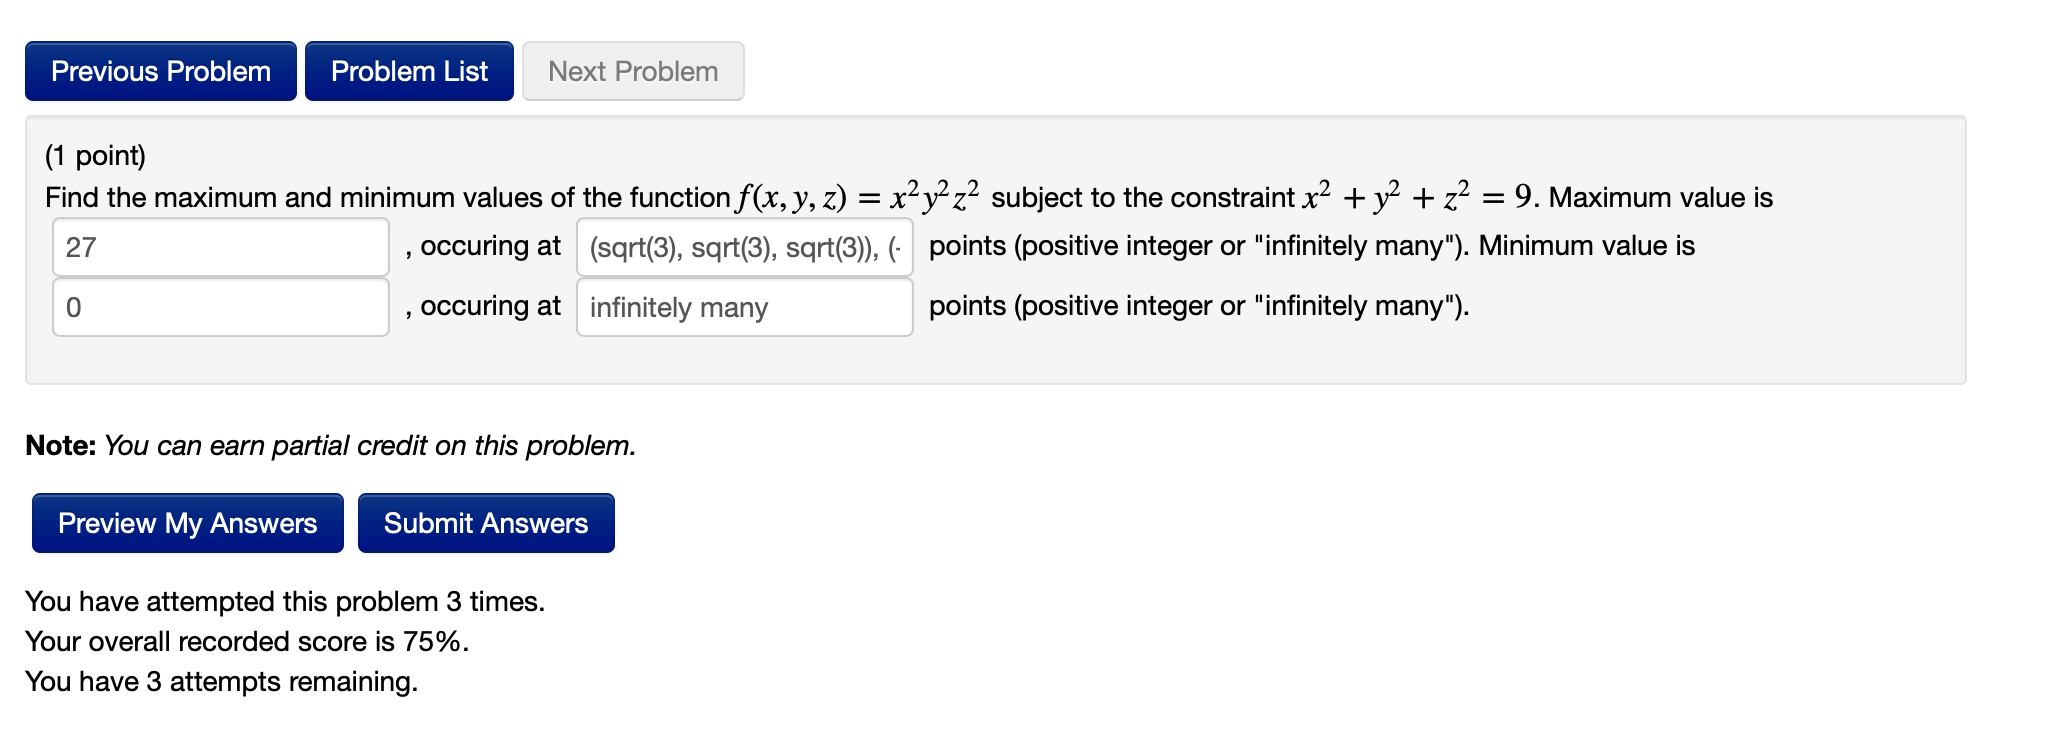This screenshot has height=734, width=2066.
Task: Select the minimum value input containing 0
Action: [x=219, y=307]
